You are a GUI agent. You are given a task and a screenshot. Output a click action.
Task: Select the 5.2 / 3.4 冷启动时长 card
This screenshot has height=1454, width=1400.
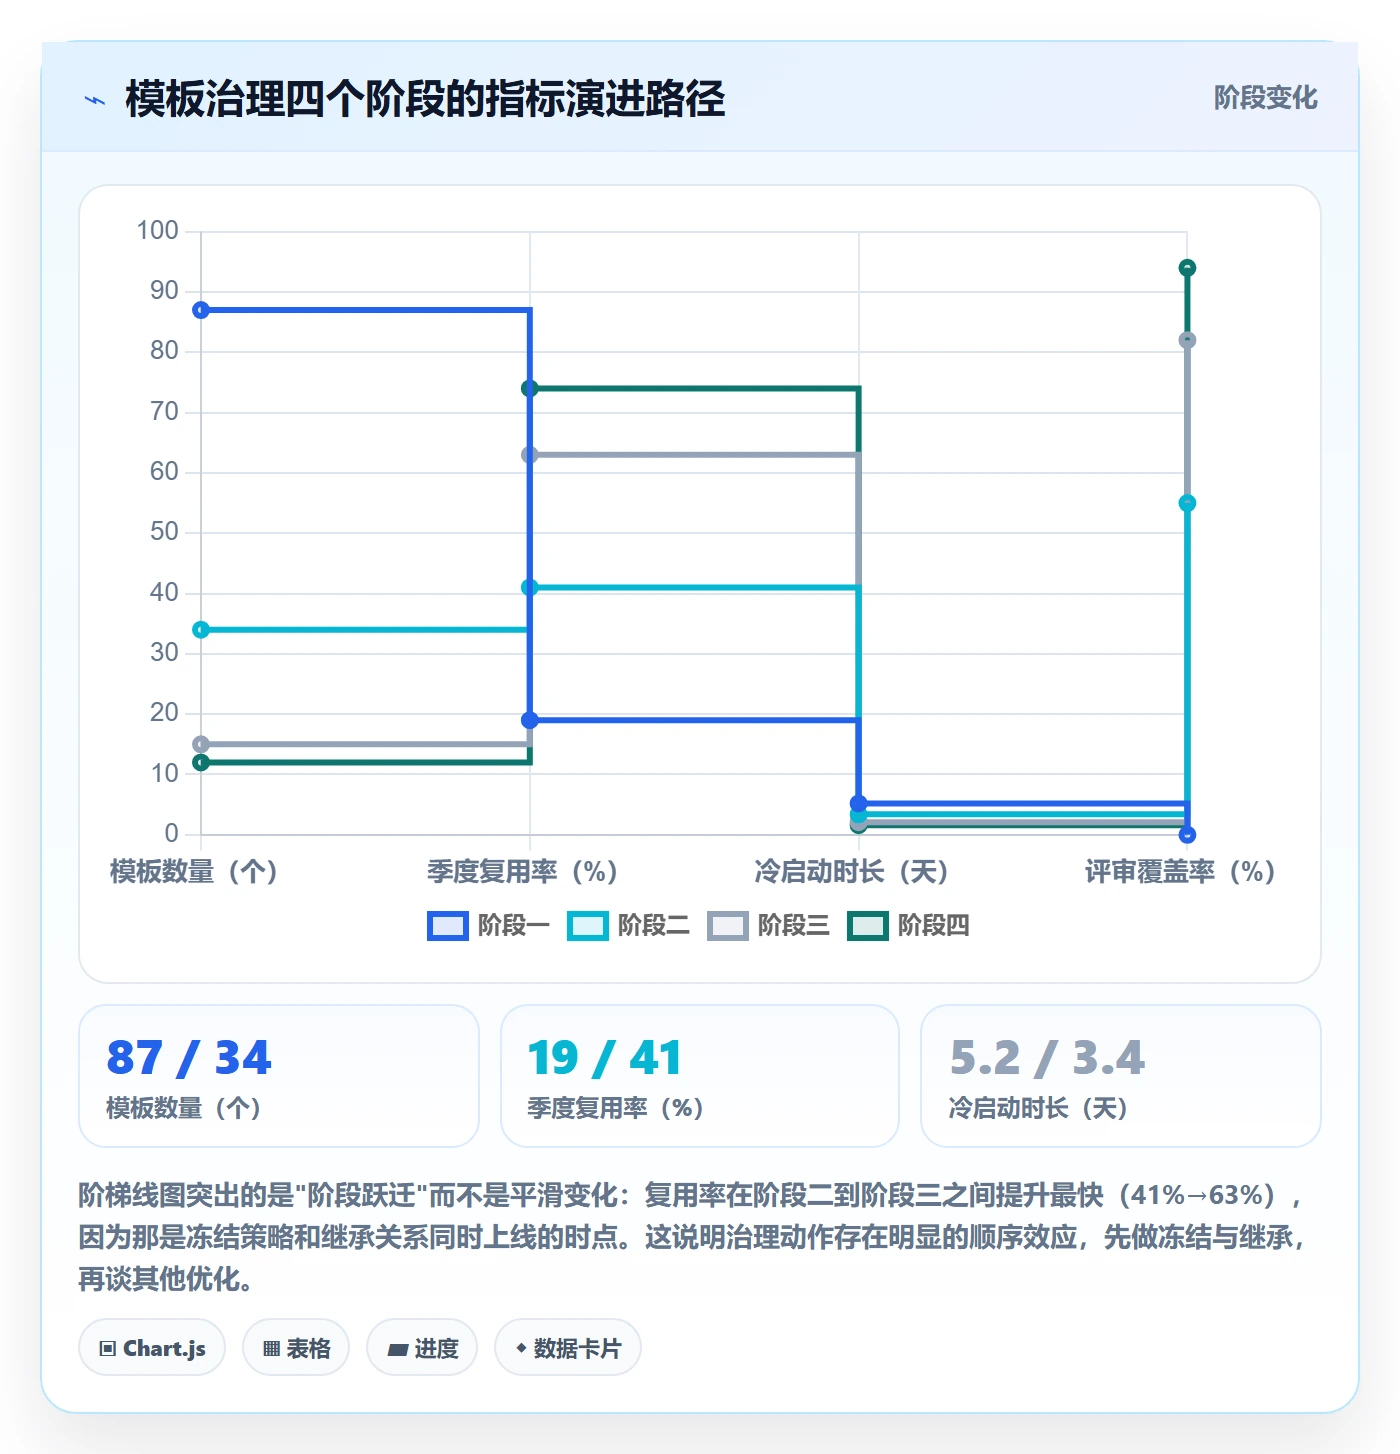tap(1121, 1076)
